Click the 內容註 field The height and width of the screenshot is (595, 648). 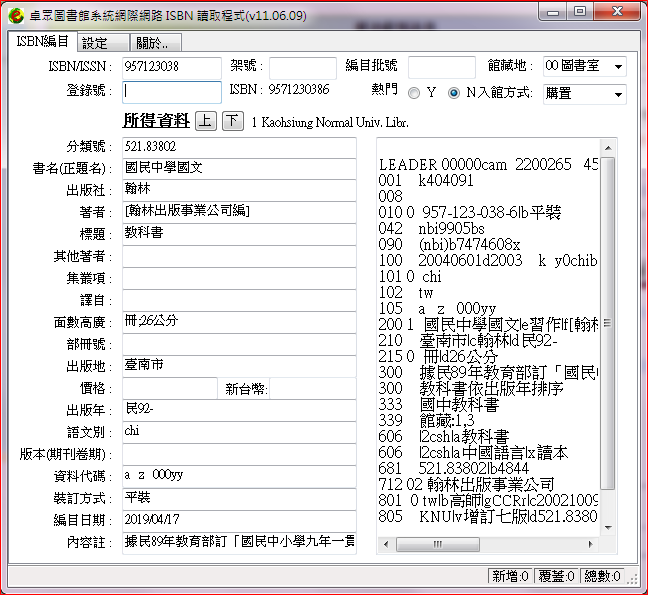click(x=239, y=543)
